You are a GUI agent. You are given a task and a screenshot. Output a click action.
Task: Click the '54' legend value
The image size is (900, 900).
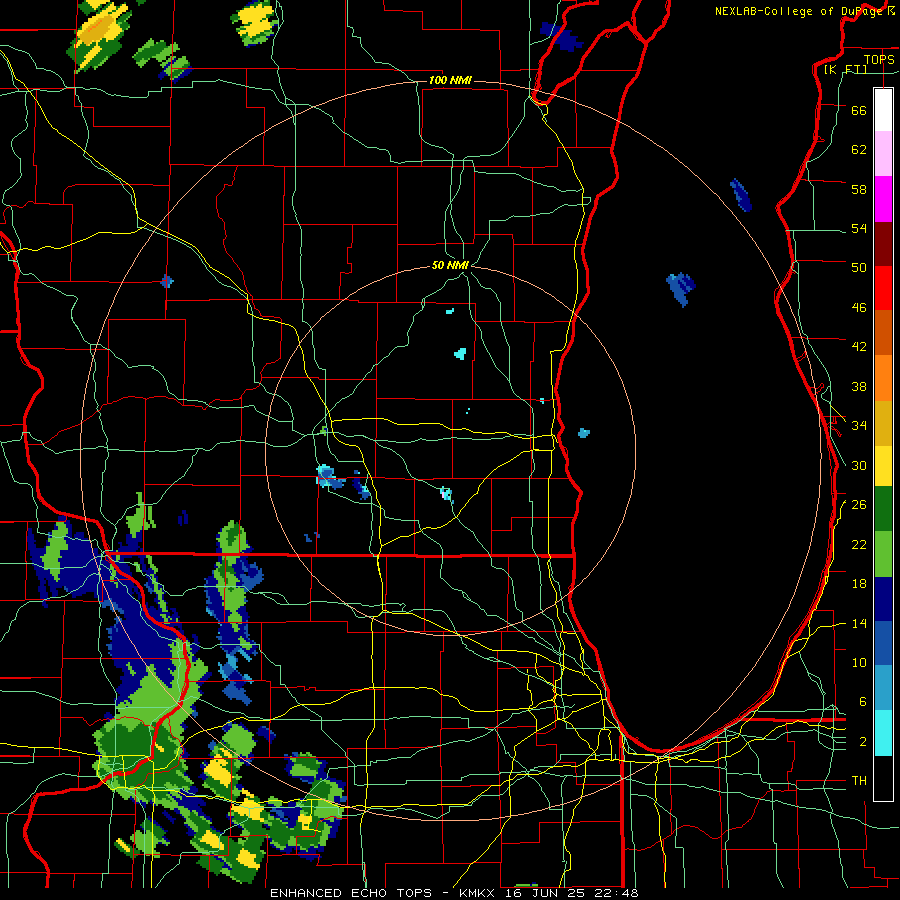point(859,228)
